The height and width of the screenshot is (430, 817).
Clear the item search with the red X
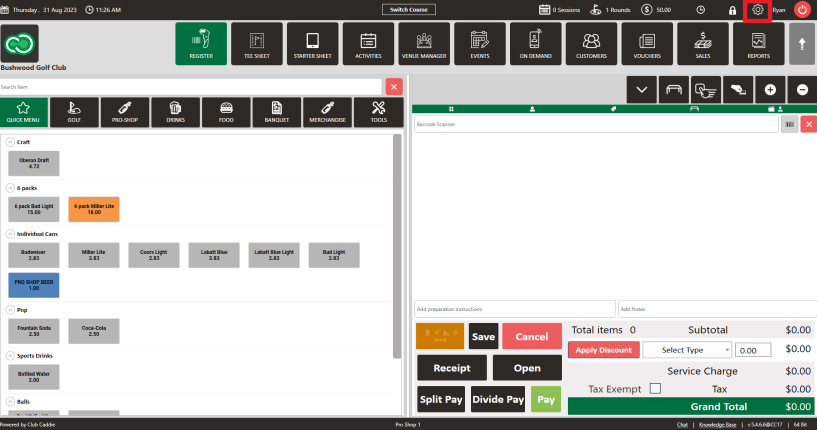click(x=394, y=87)
